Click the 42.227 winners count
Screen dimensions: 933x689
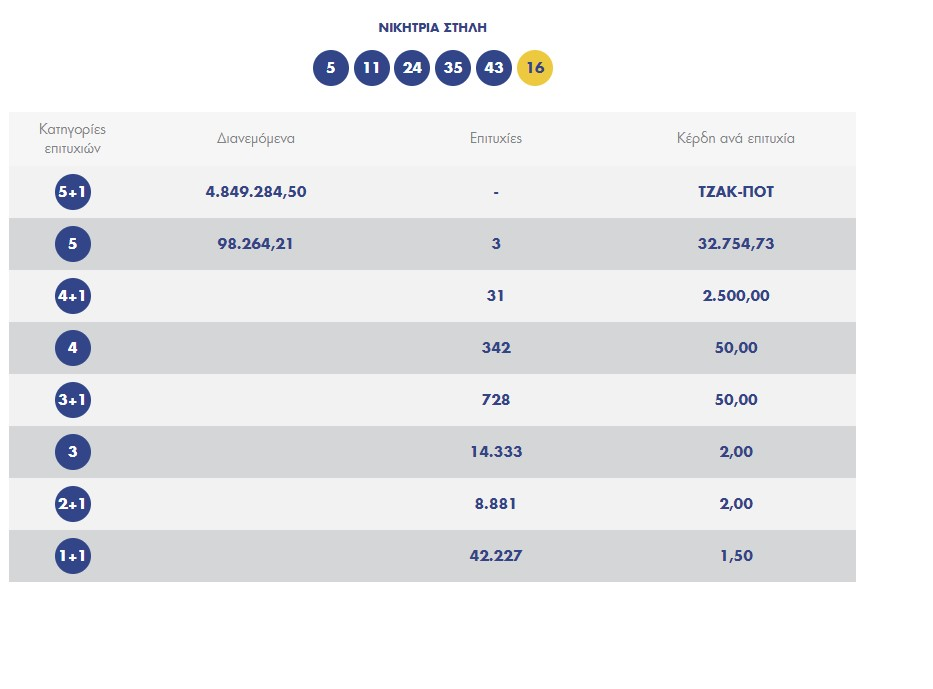[496, 556]
